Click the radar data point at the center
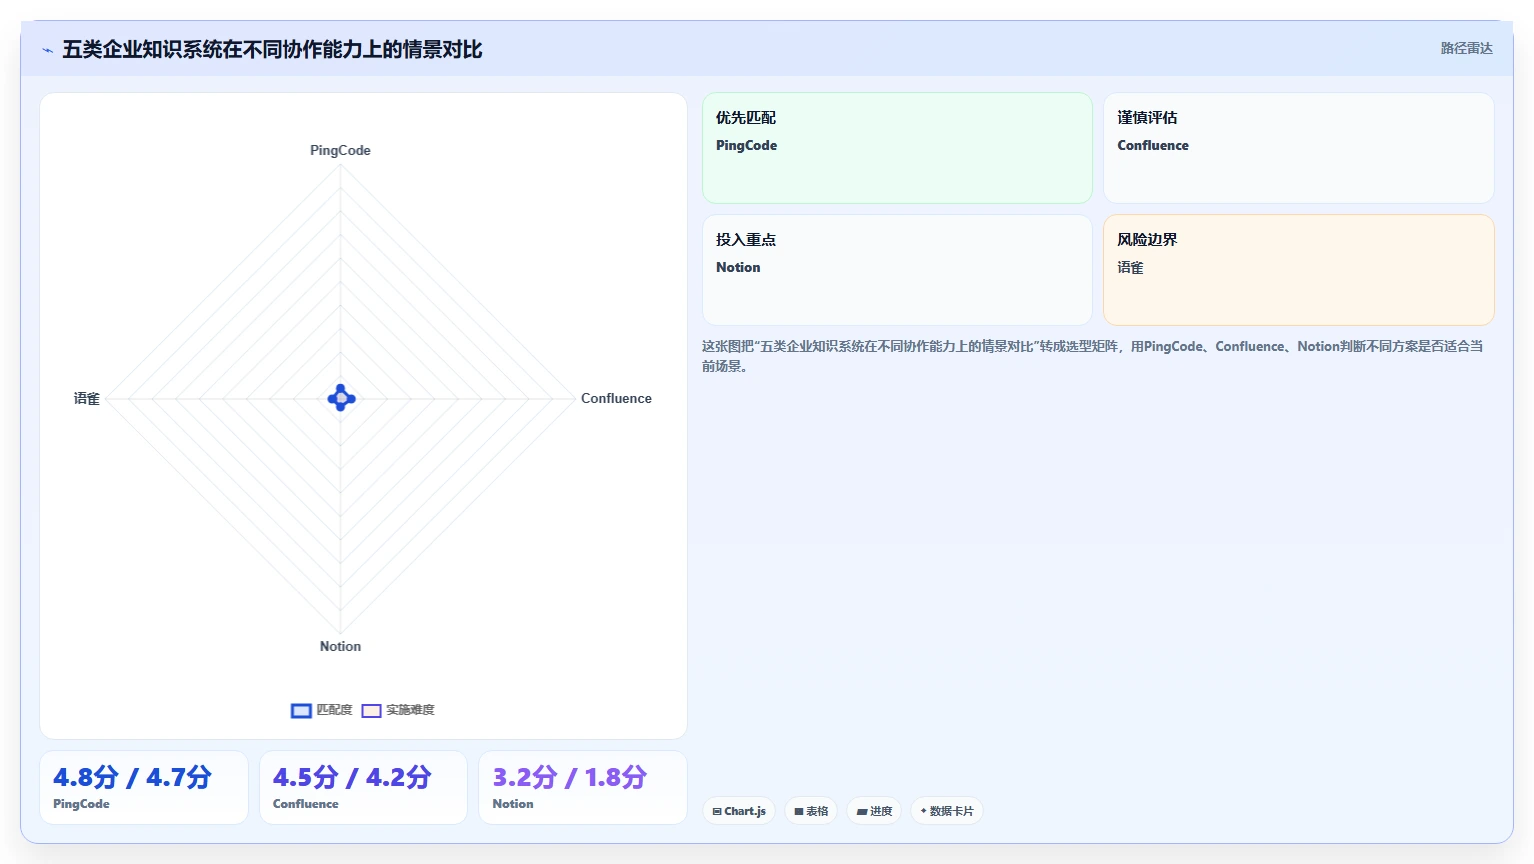 341,398
